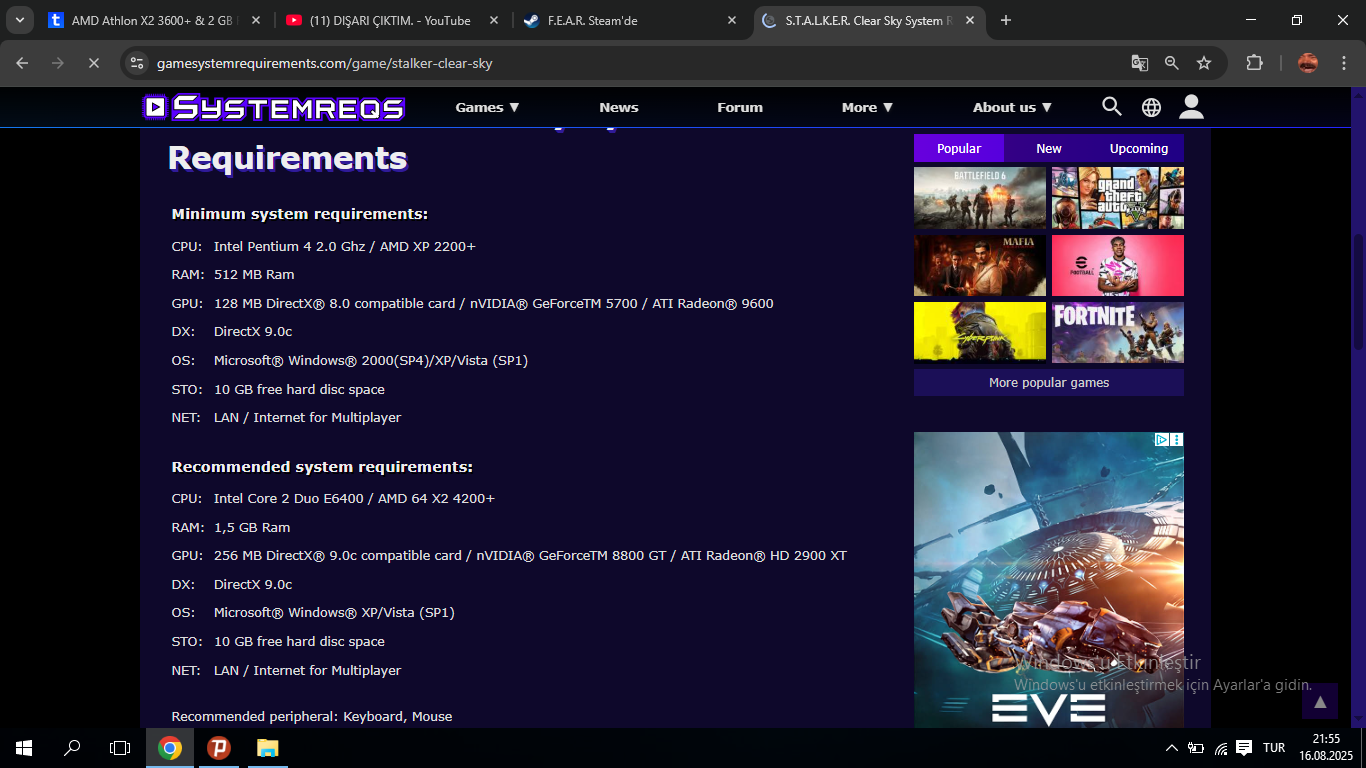Select the New games tab
The image size is (1366, 768).
point(1049,148)
